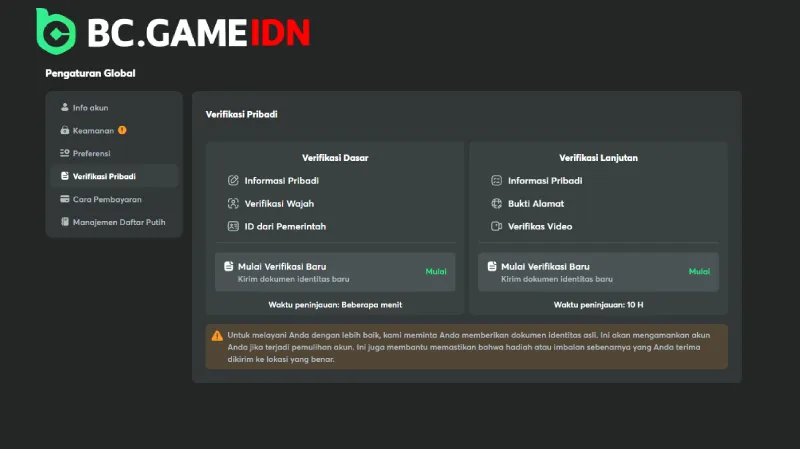Click 'Kirim dokumen identitas baru' under Verifikasi Lanjutan
Image resolution: width=800 pixels, height=449 pixels.
coord(557,279)
